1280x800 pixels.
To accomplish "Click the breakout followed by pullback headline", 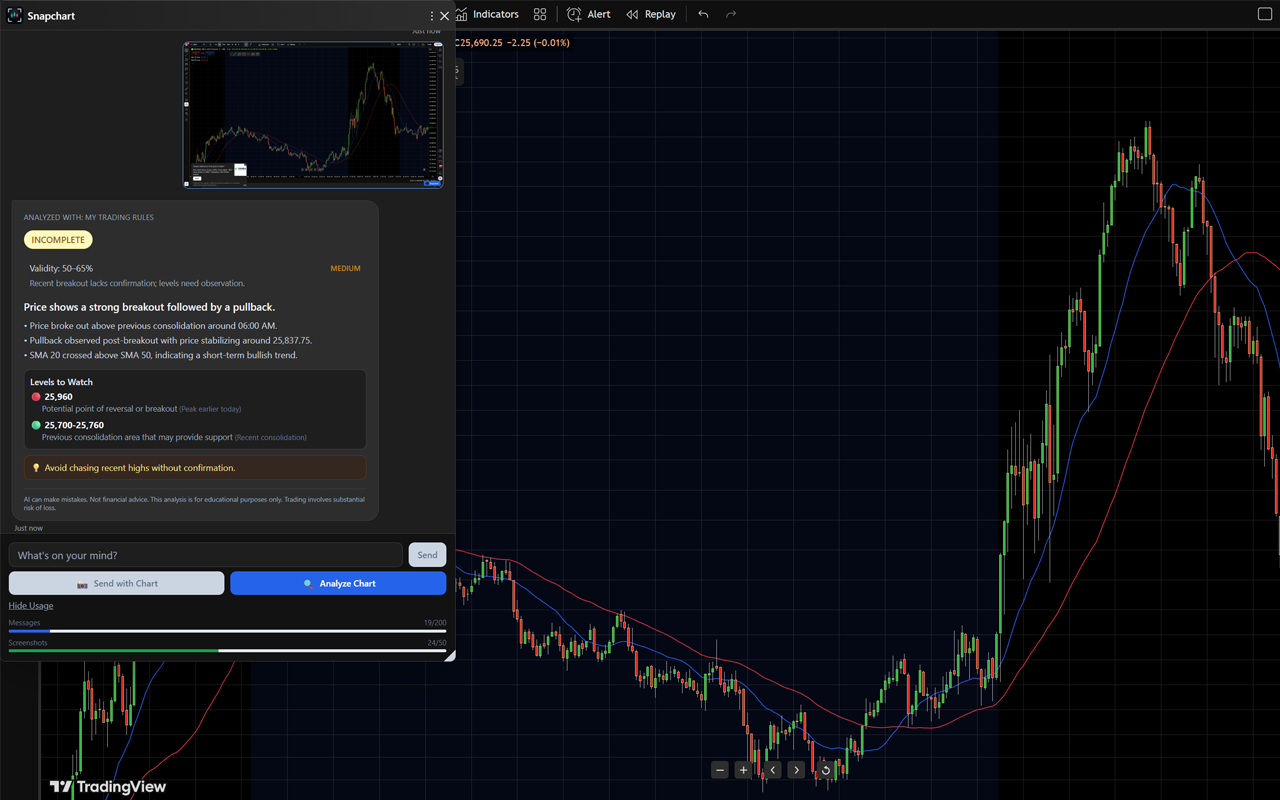I will click(149, 307).
